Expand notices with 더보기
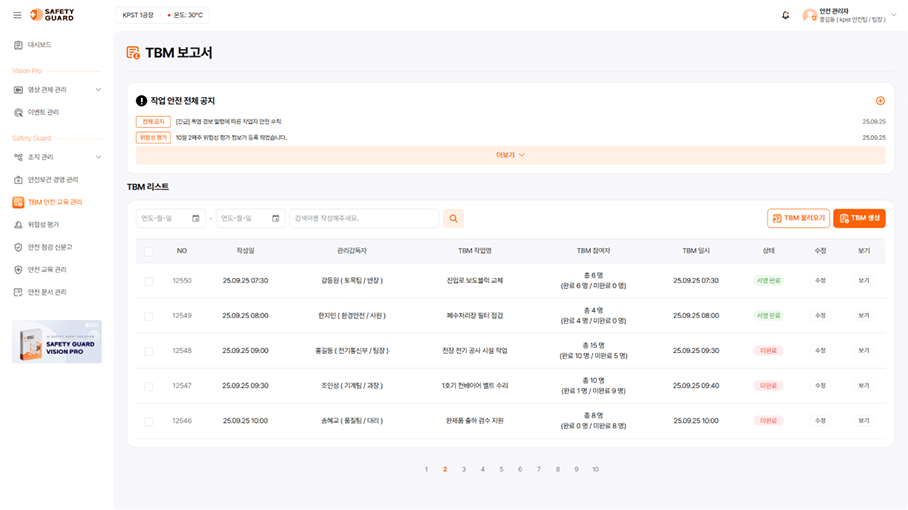 pyautogui.click(x=510, y=155)
